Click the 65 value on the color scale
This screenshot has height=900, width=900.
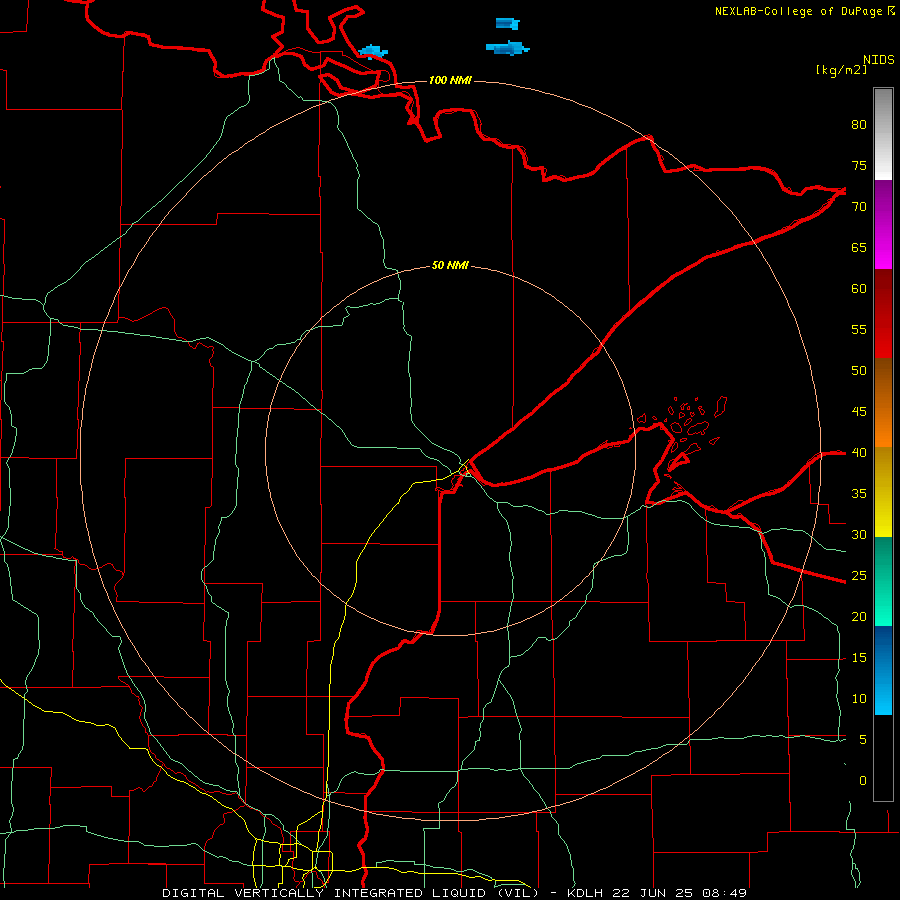point(859,248)
